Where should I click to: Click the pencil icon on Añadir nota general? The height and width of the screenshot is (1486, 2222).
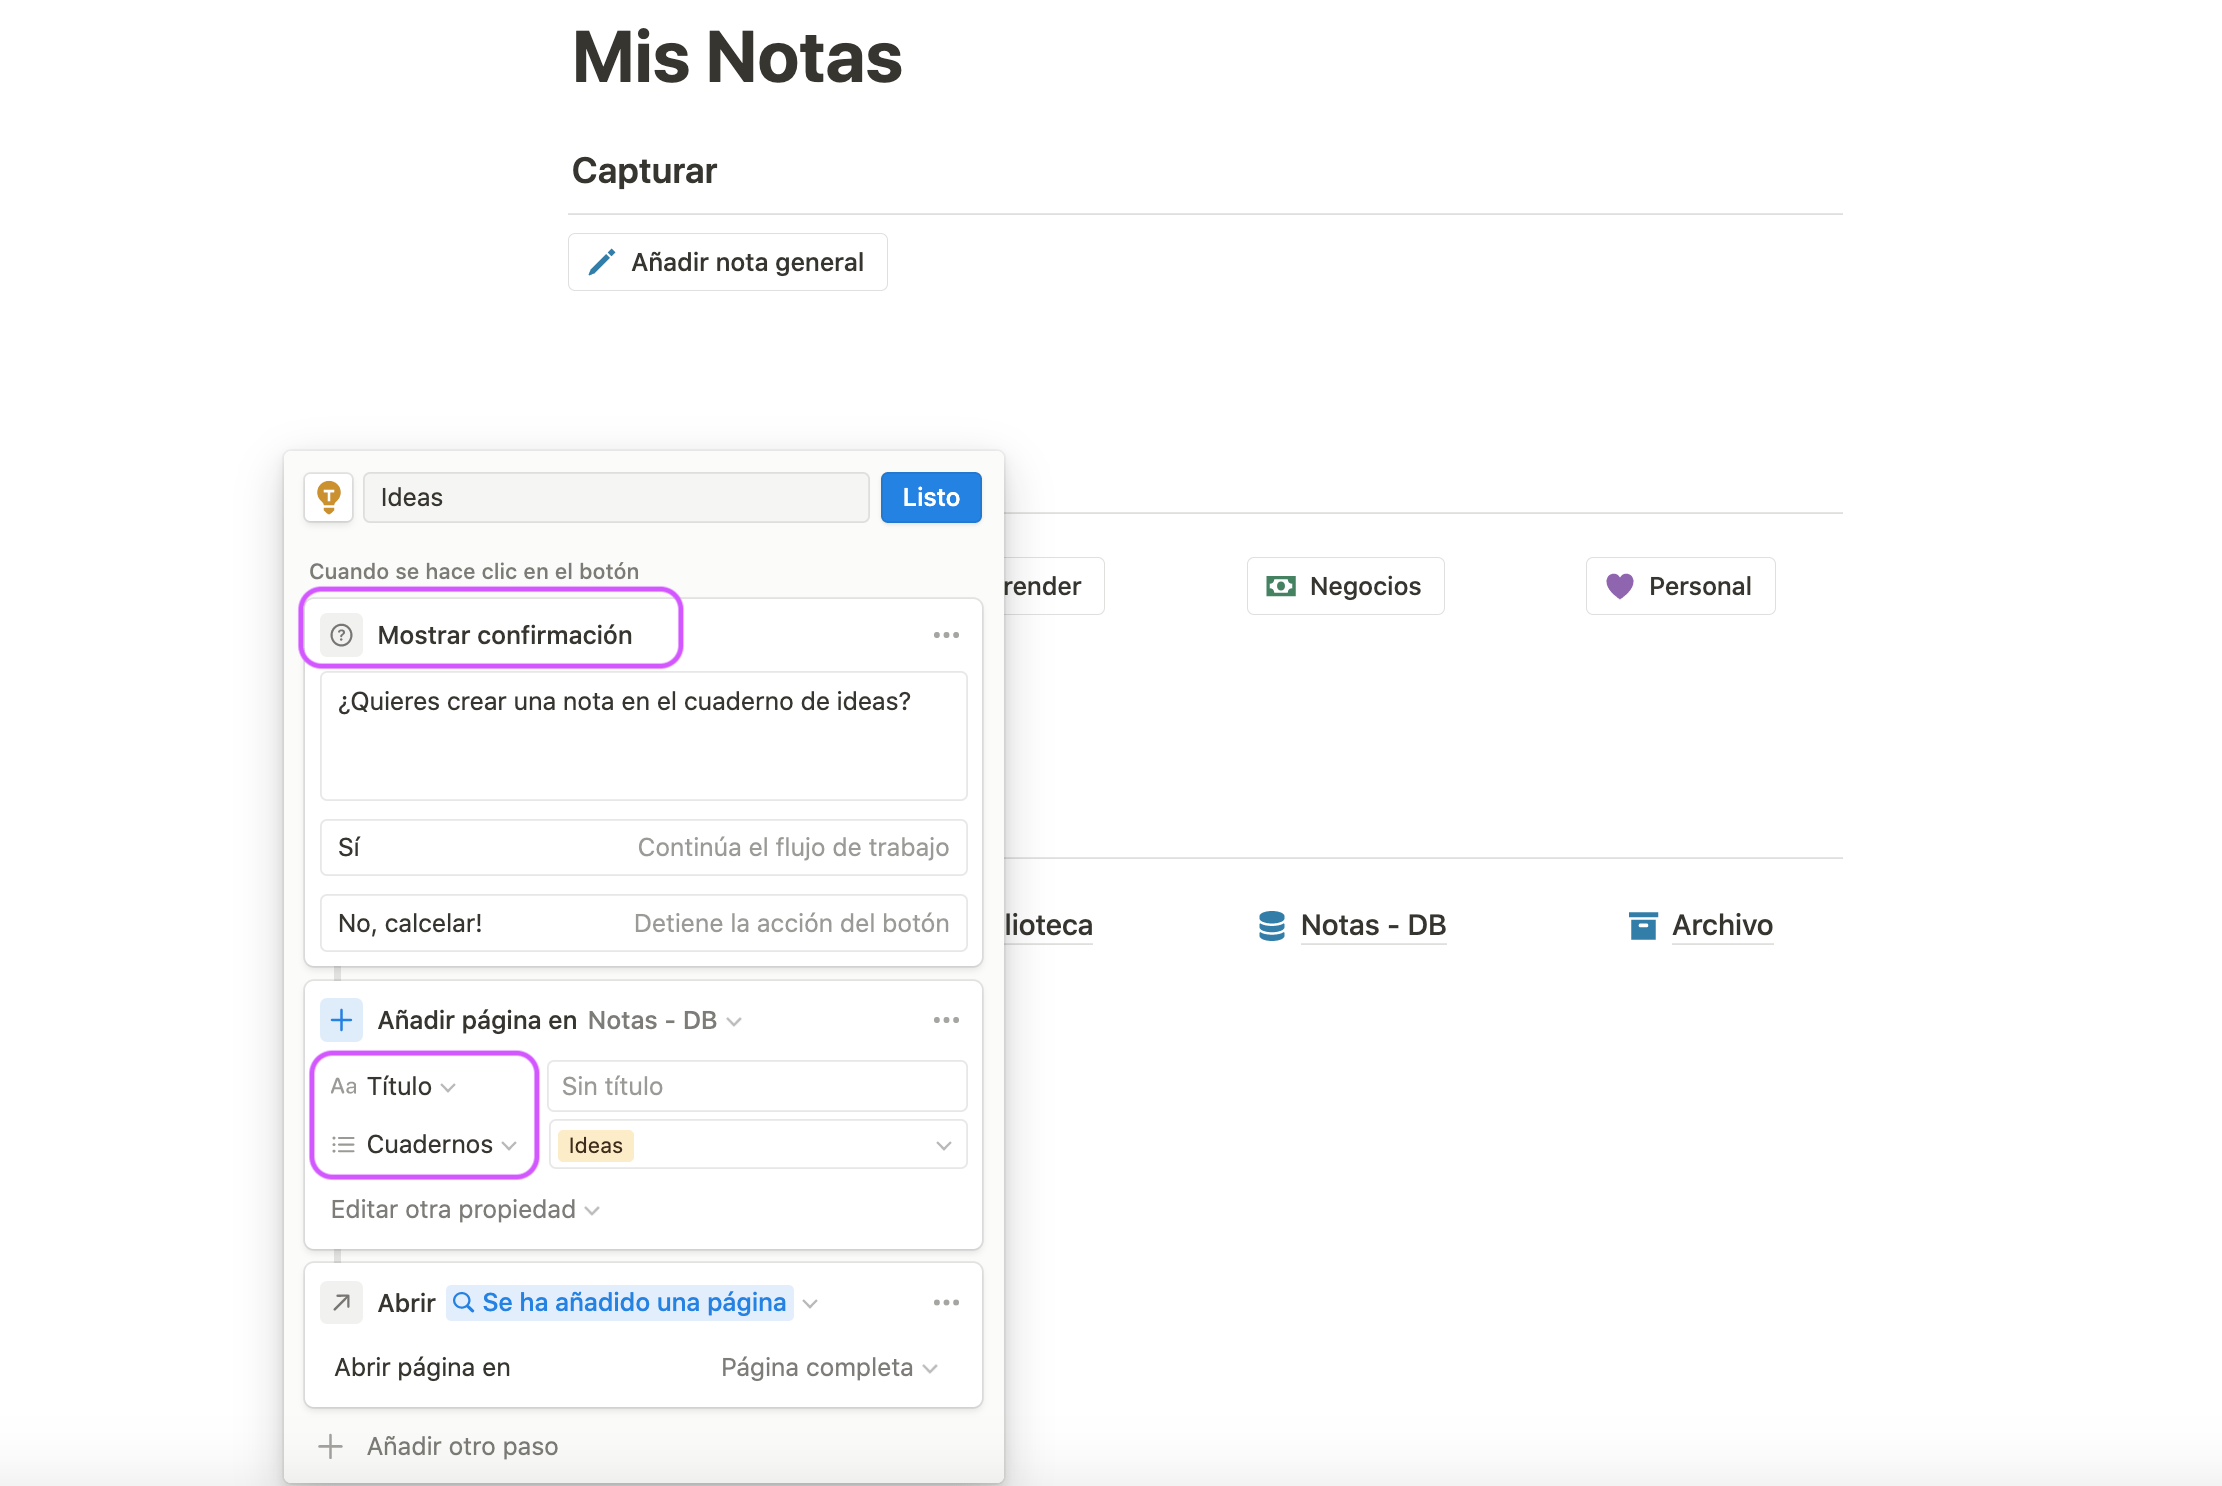tap(602, 262)
